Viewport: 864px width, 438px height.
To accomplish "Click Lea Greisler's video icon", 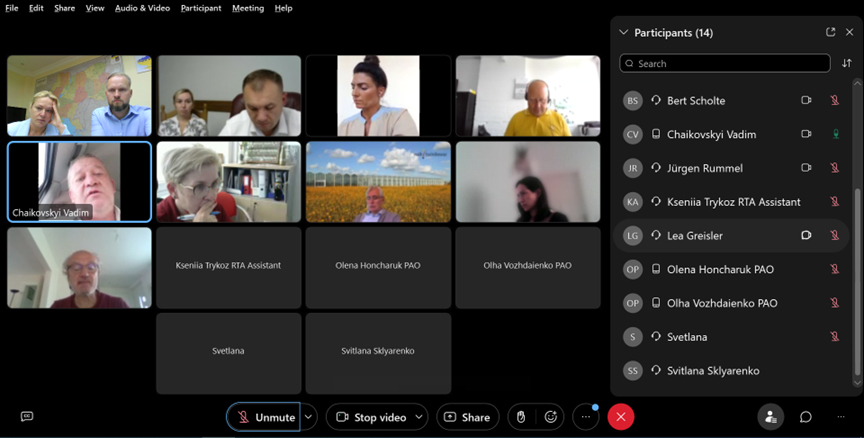I will [806, 235].
